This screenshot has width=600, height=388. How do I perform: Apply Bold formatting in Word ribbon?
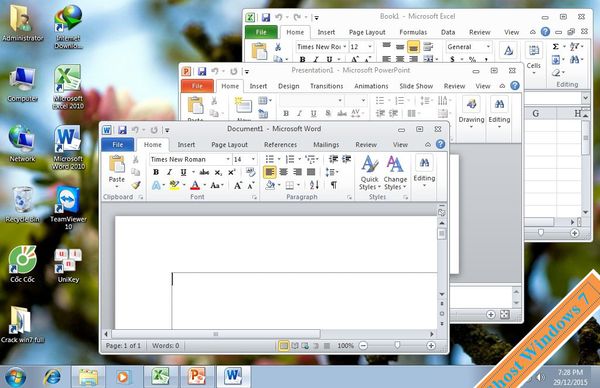[x=156, y=172]
